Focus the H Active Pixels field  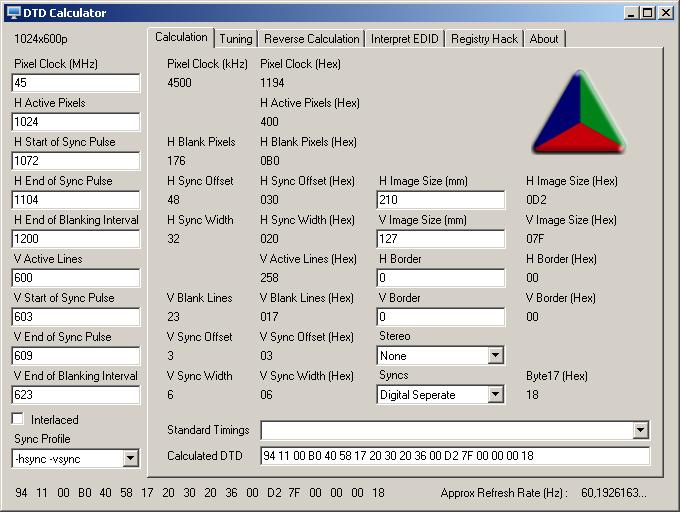point(75,122)
